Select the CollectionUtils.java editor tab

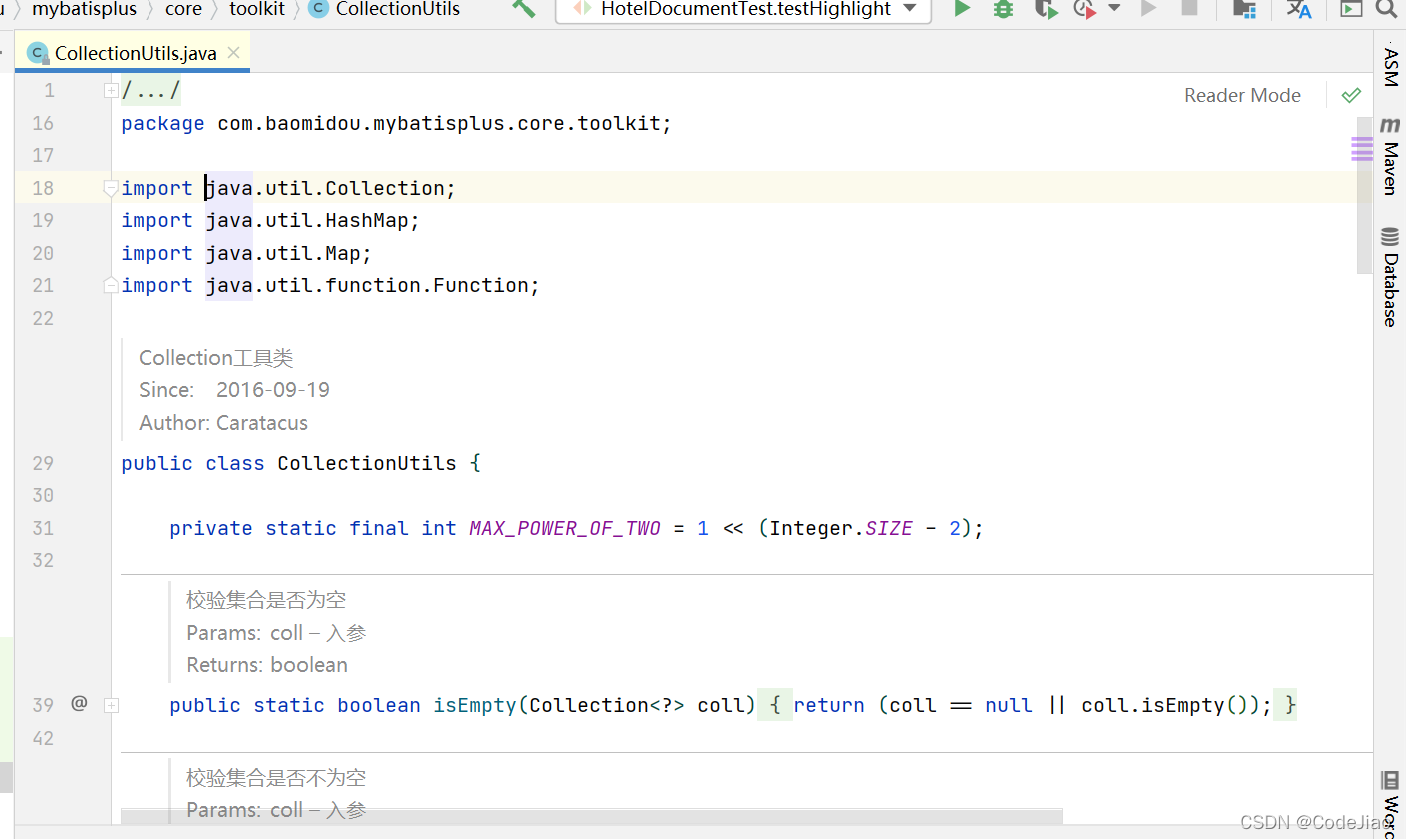[x=135, y=53]
